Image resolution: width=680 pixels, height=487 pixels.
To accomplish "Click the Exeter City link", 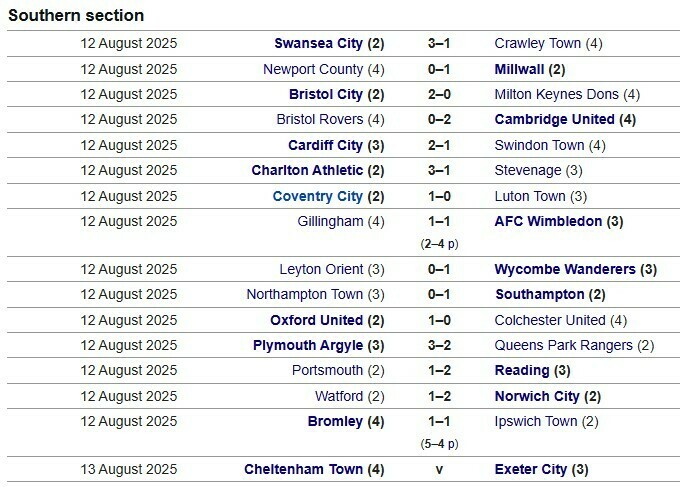I will point(531,469).
